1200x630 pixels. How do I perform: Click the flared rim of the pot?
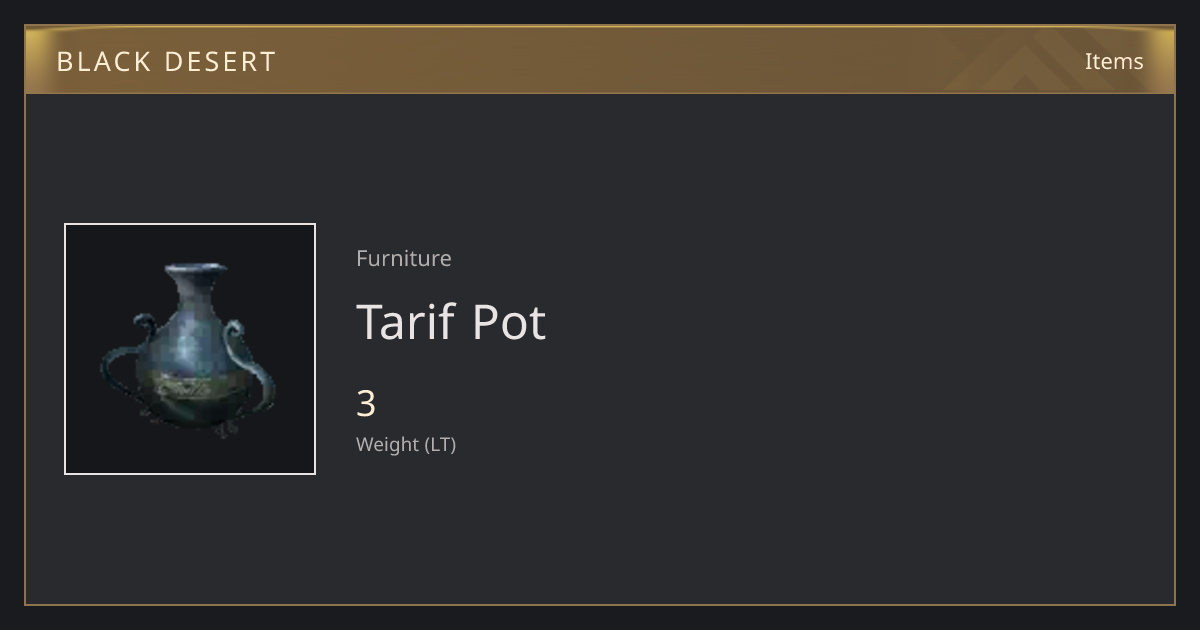point(196,270)
